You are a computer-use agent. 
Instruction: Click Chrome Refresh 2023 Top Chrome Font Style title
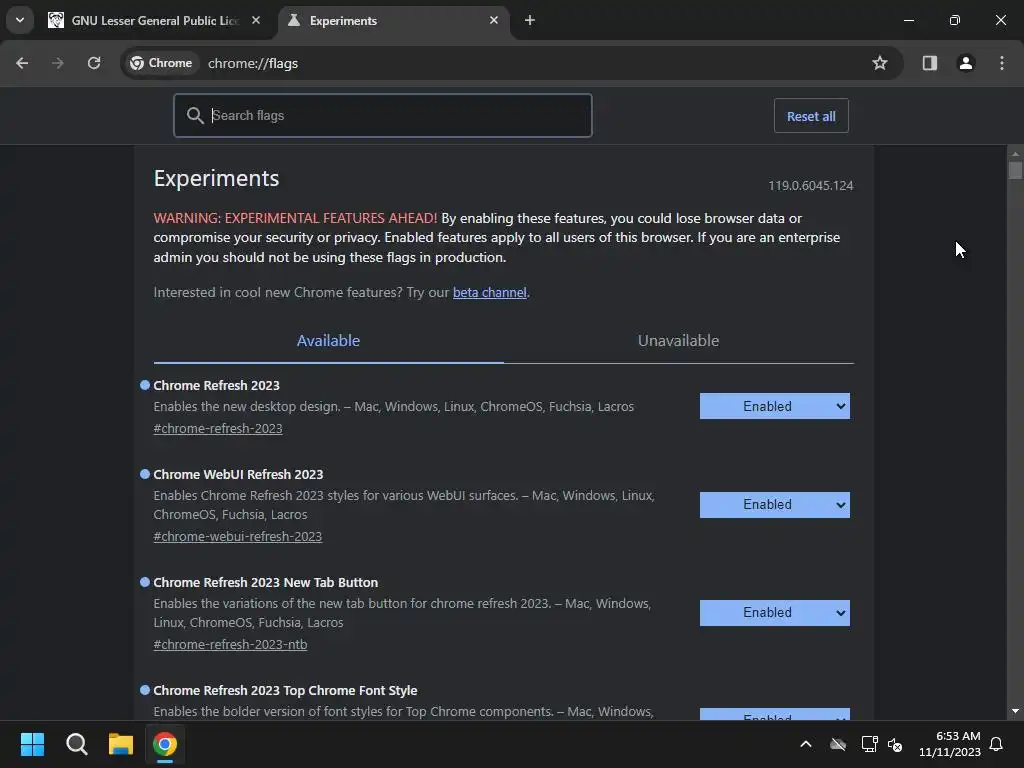pos(285,690)
